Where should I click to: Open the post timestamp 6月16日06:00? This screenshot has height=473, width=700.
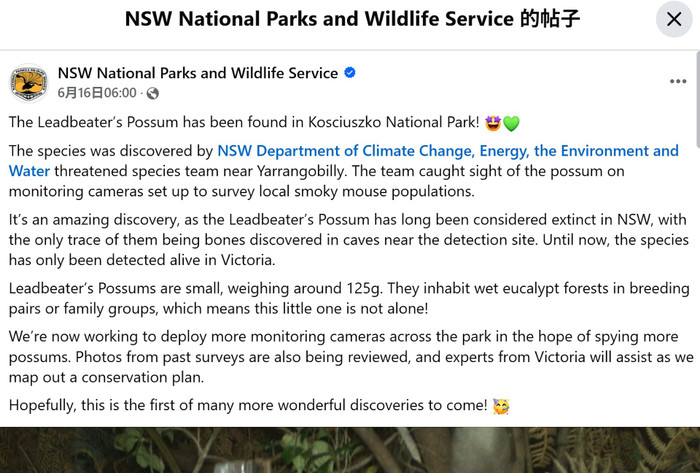coord(97,93)
